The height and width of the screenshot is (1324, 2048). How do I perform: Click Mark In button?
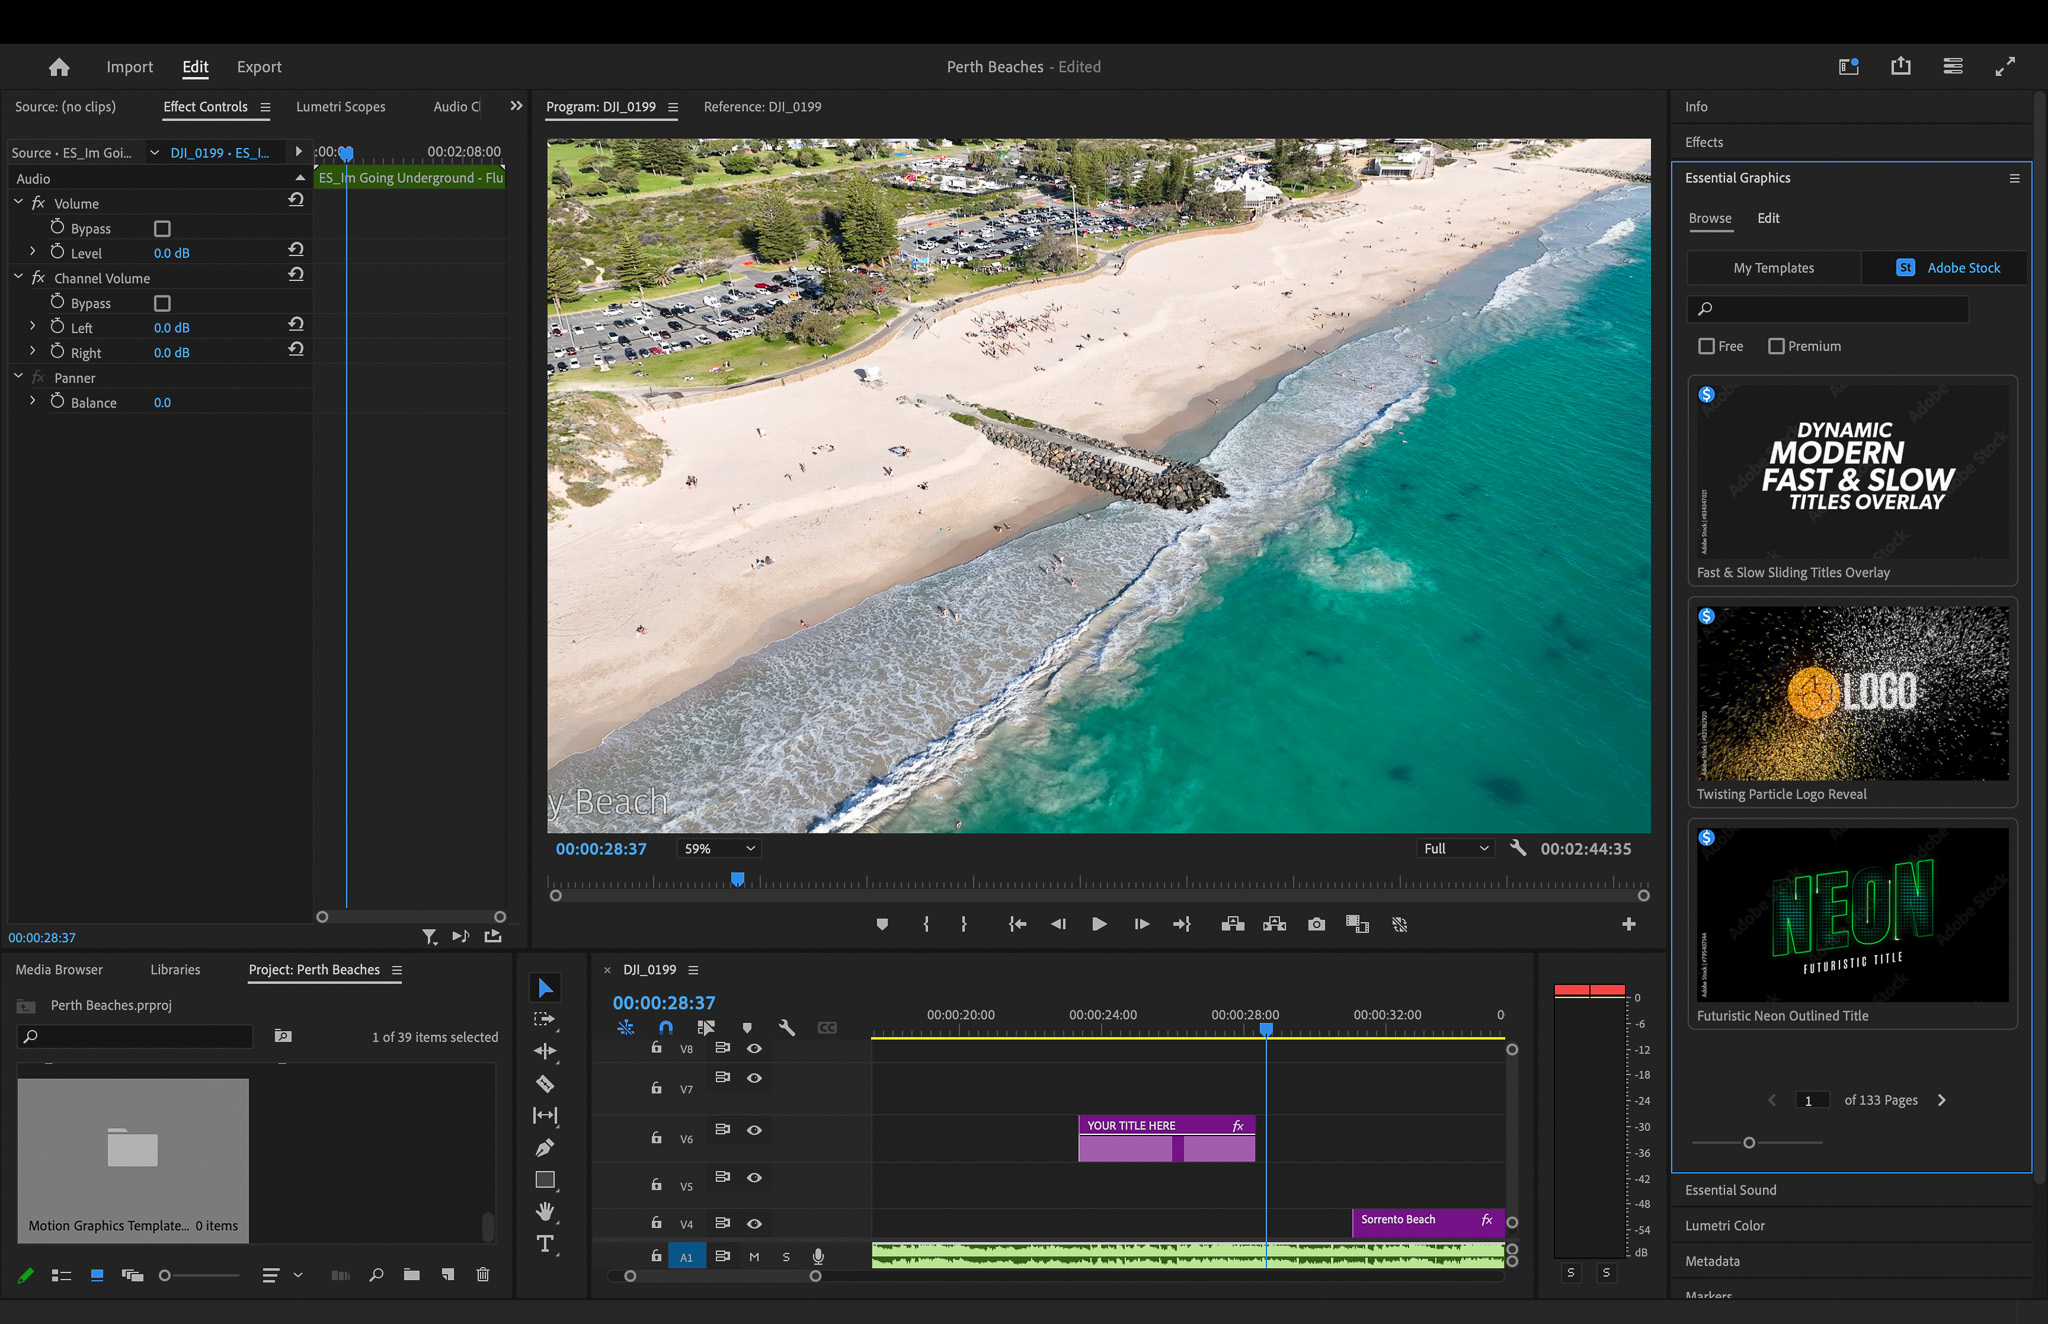(926, 925)
